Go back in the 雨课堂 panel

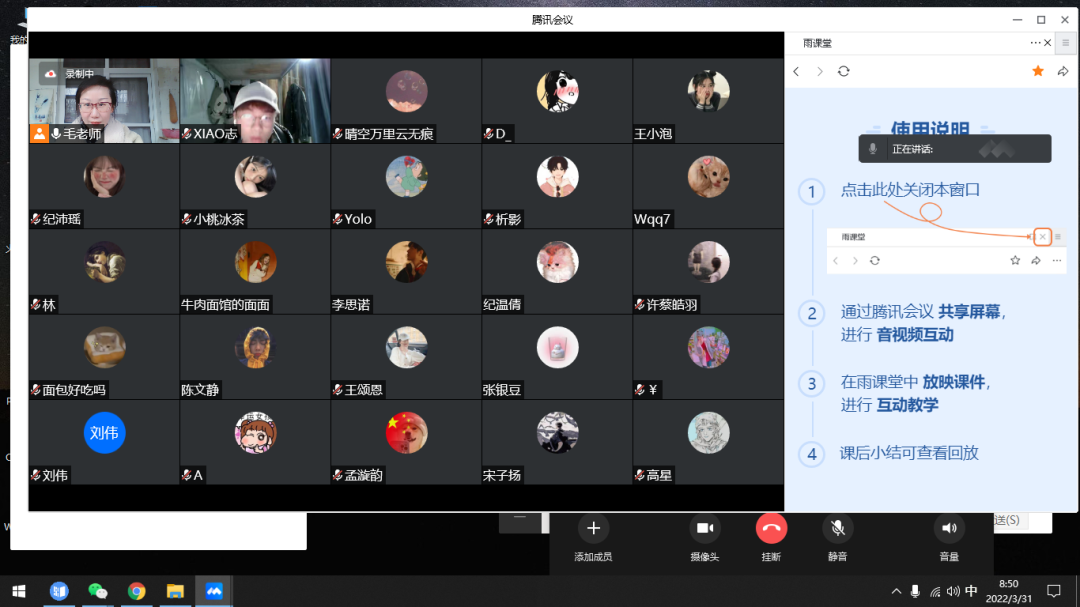coord(796,72)
